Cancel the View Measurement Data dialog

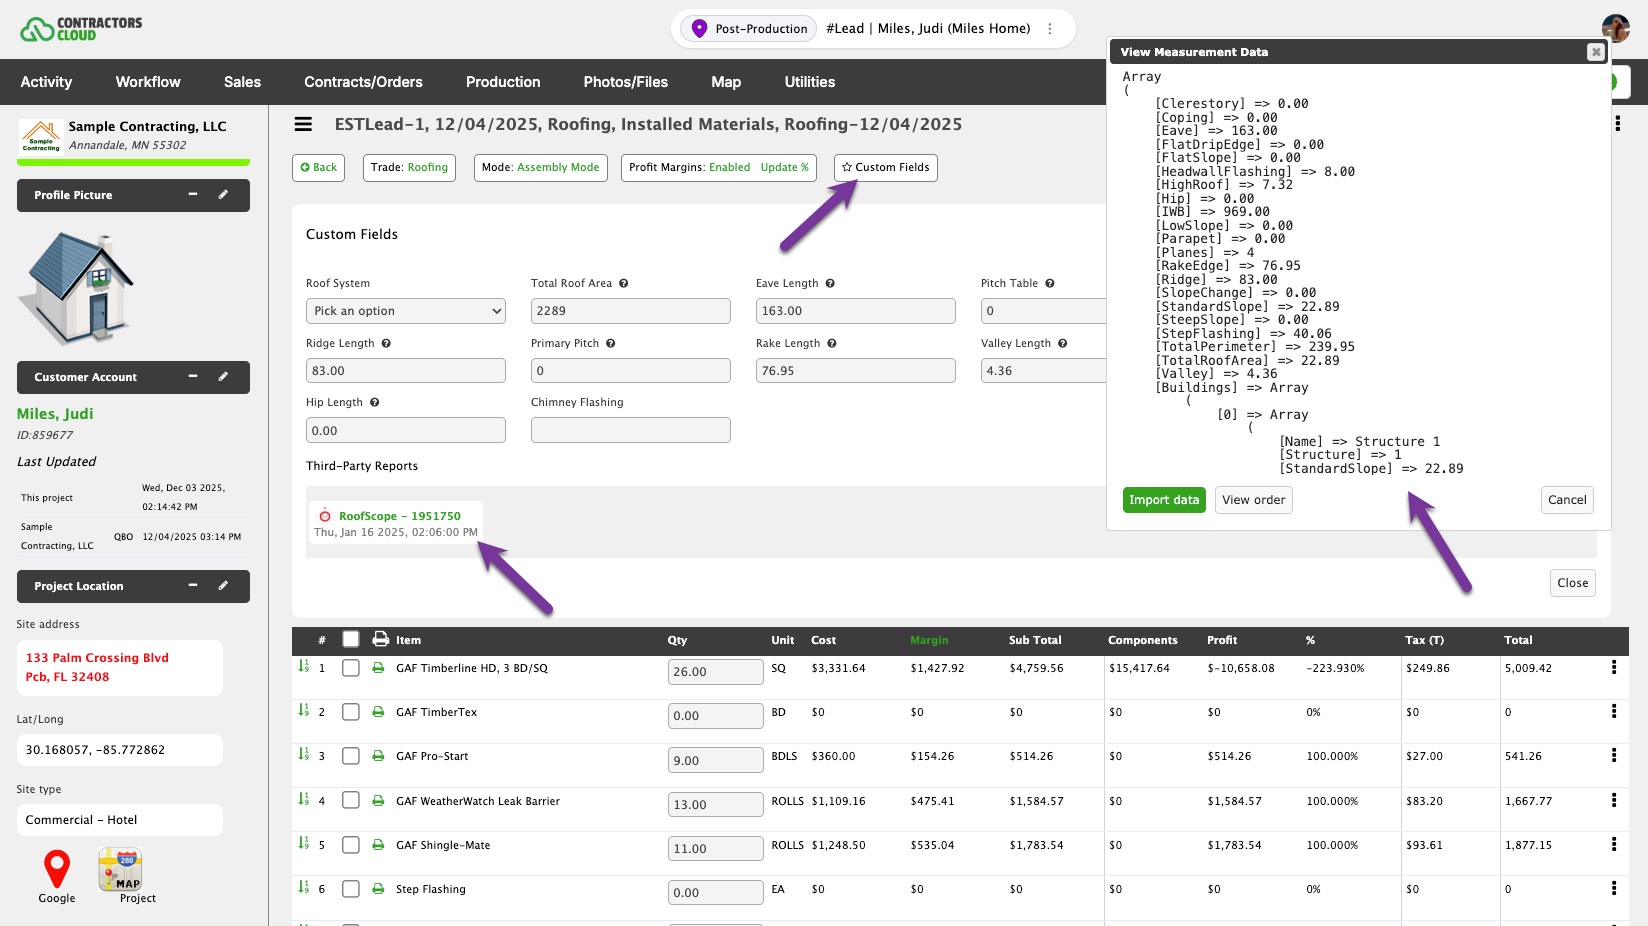[x=1567, y=500]
